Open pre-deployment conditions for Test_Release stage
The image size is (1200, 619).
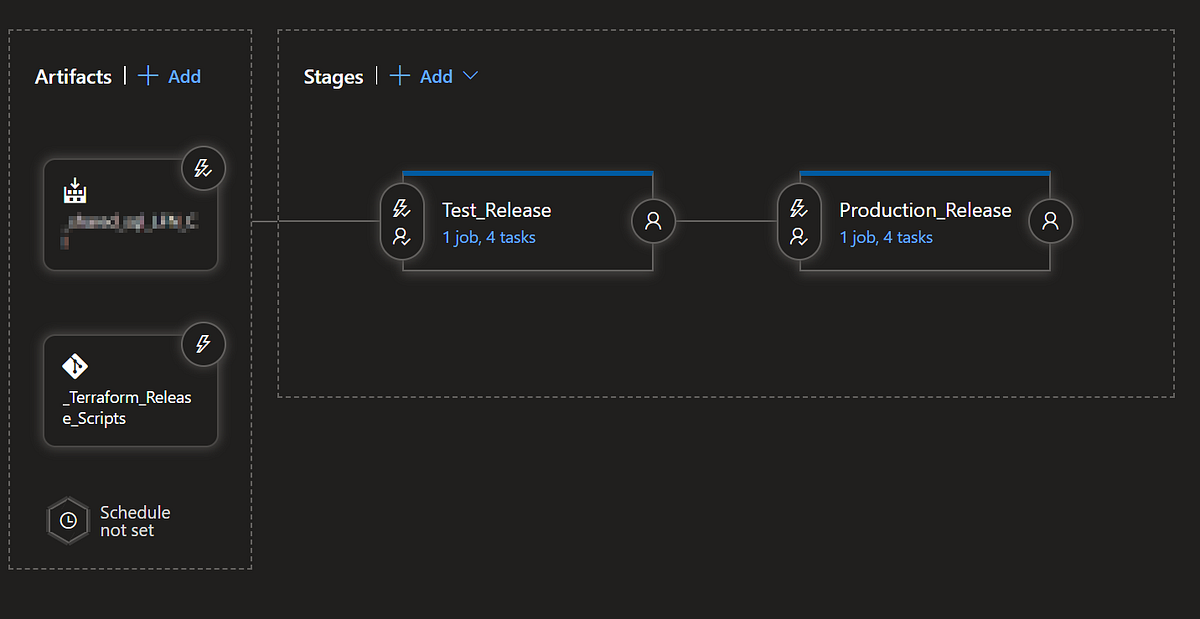tap(402, 208)
